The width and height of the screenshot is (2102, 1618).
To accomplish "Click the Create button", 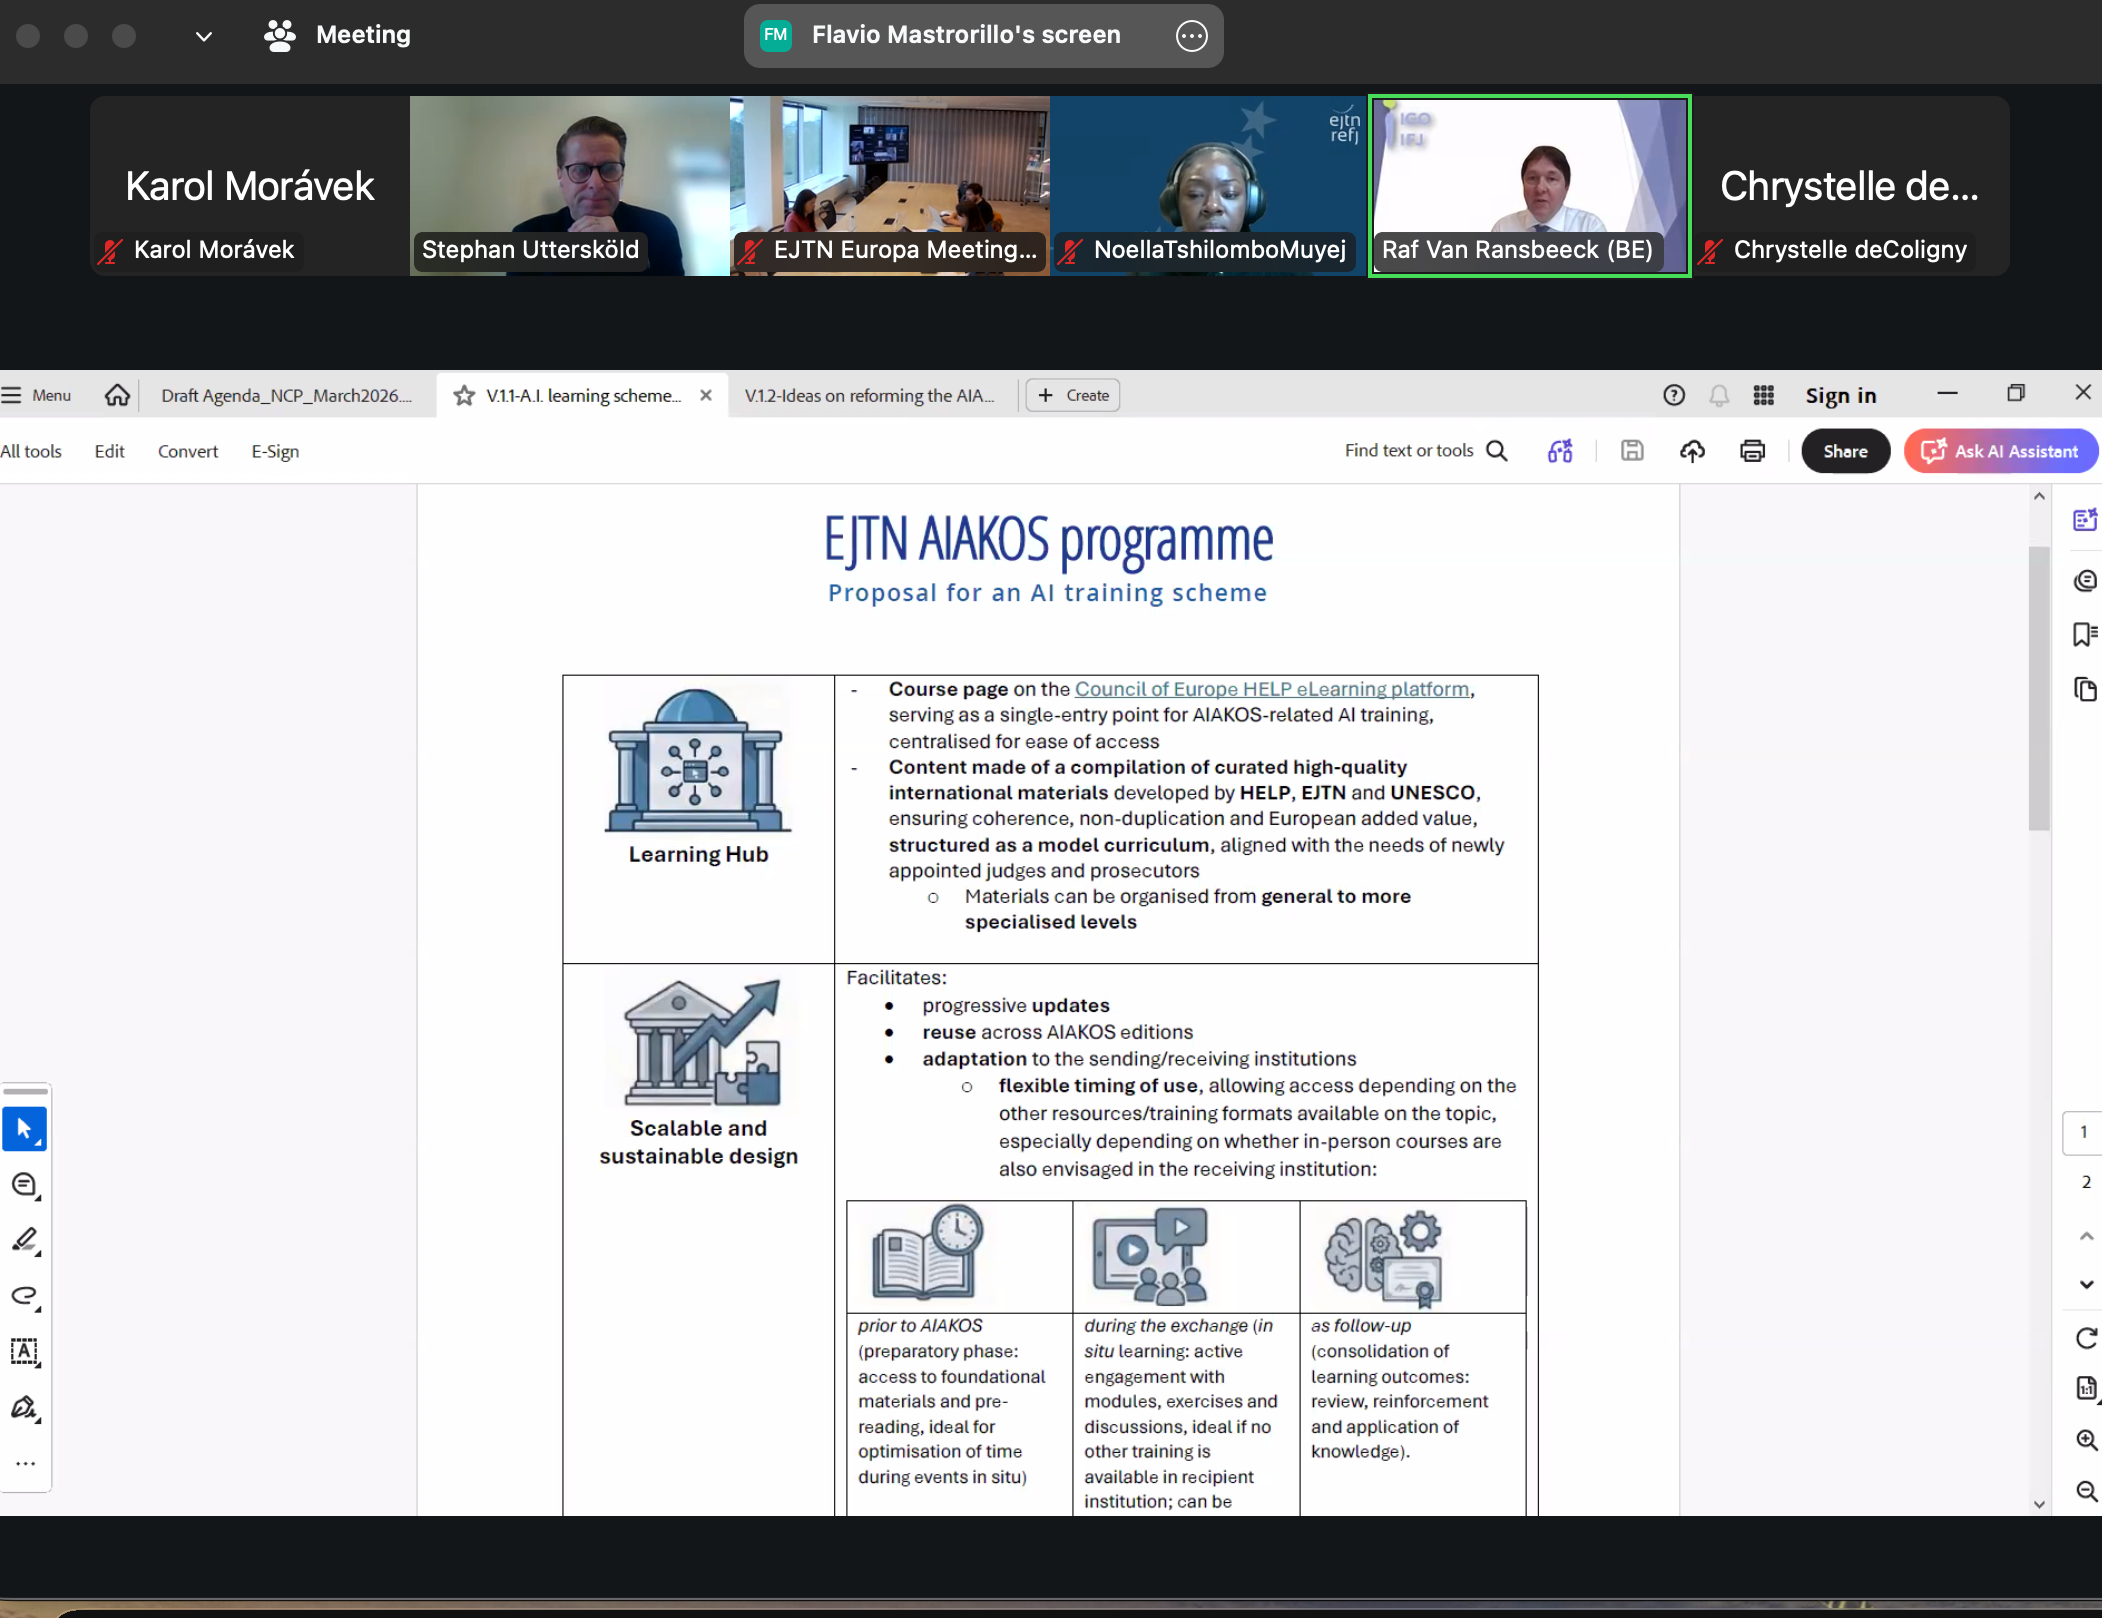I will point(1073,395).
